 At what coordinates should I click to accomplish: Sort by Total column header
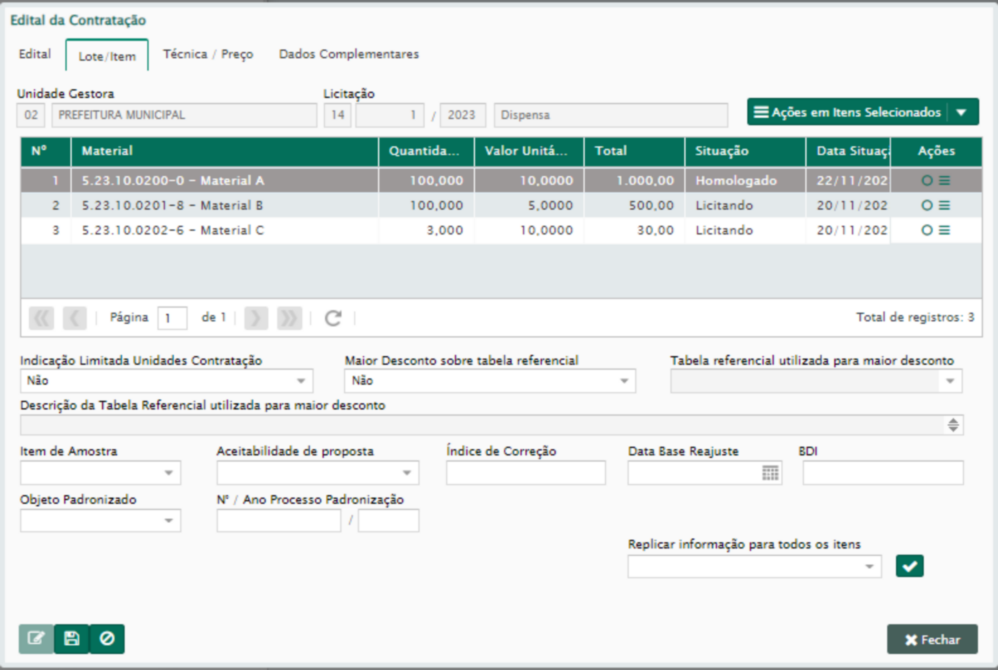[635, 151]
